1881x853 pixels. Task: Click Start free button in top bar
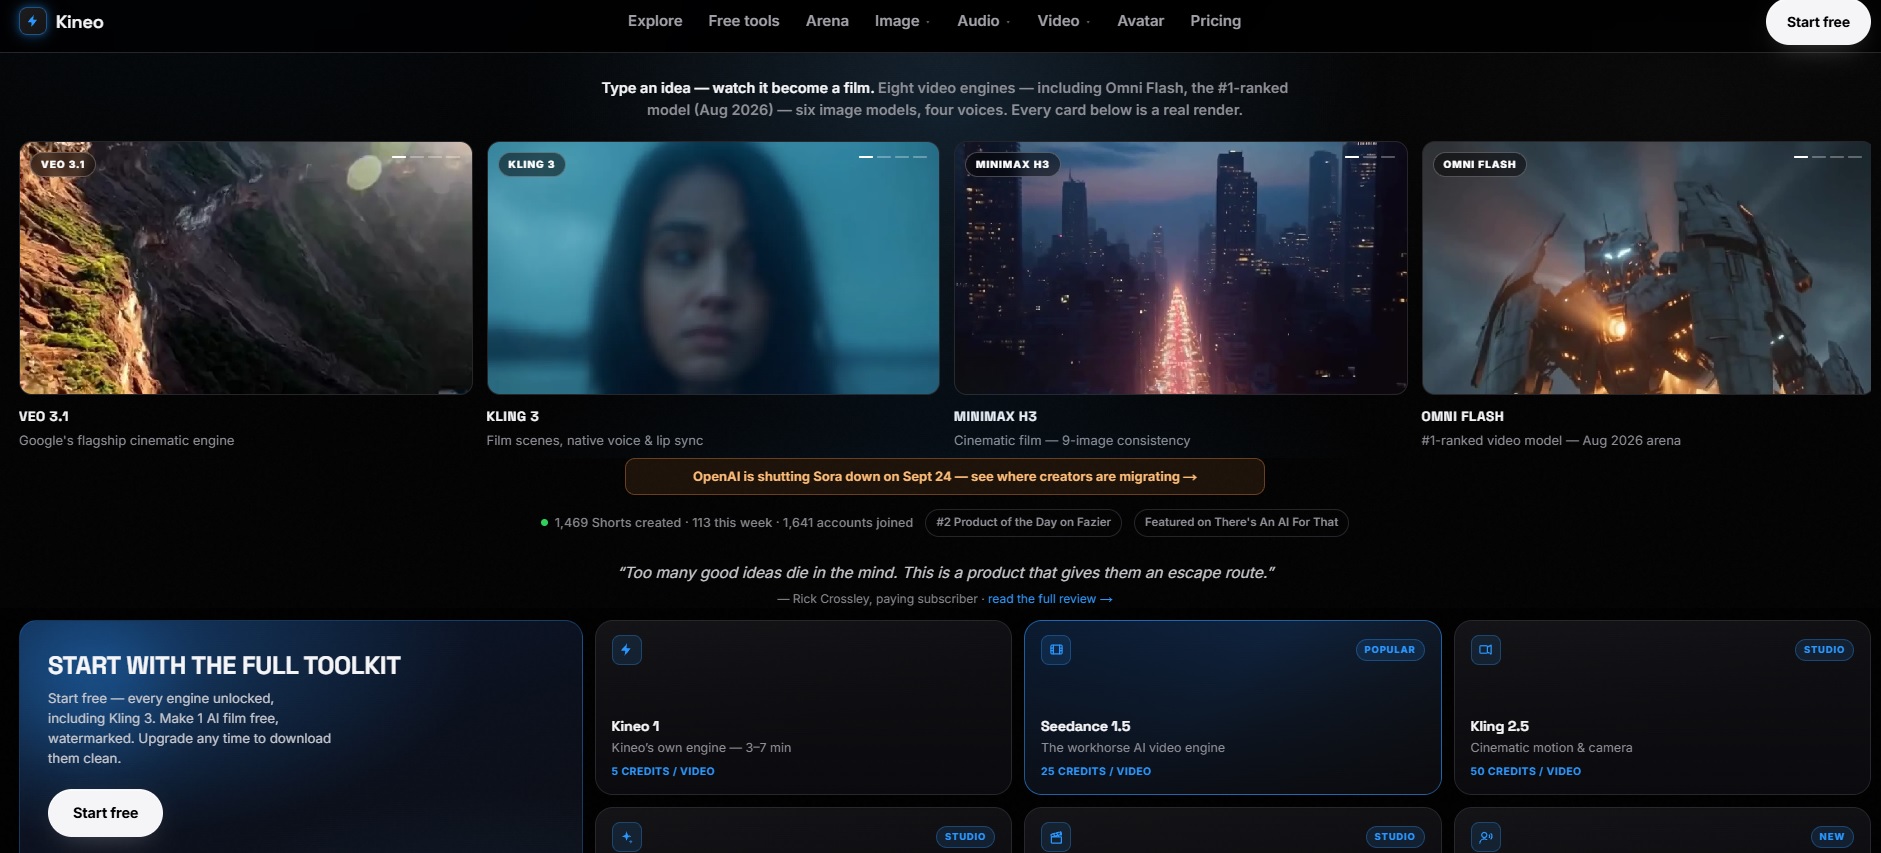tap(1818, 22)
